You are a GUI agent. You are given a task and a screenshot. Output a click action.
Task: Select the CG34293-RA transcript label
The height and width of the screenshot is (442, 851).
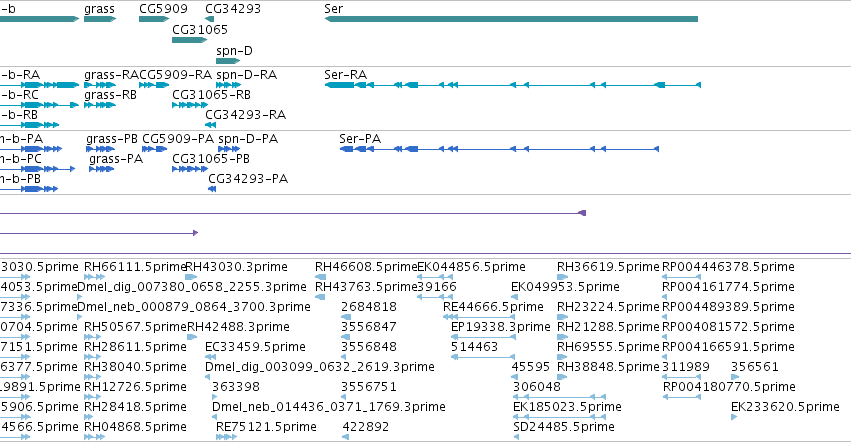pyautogui.click(x=245, y=115)
